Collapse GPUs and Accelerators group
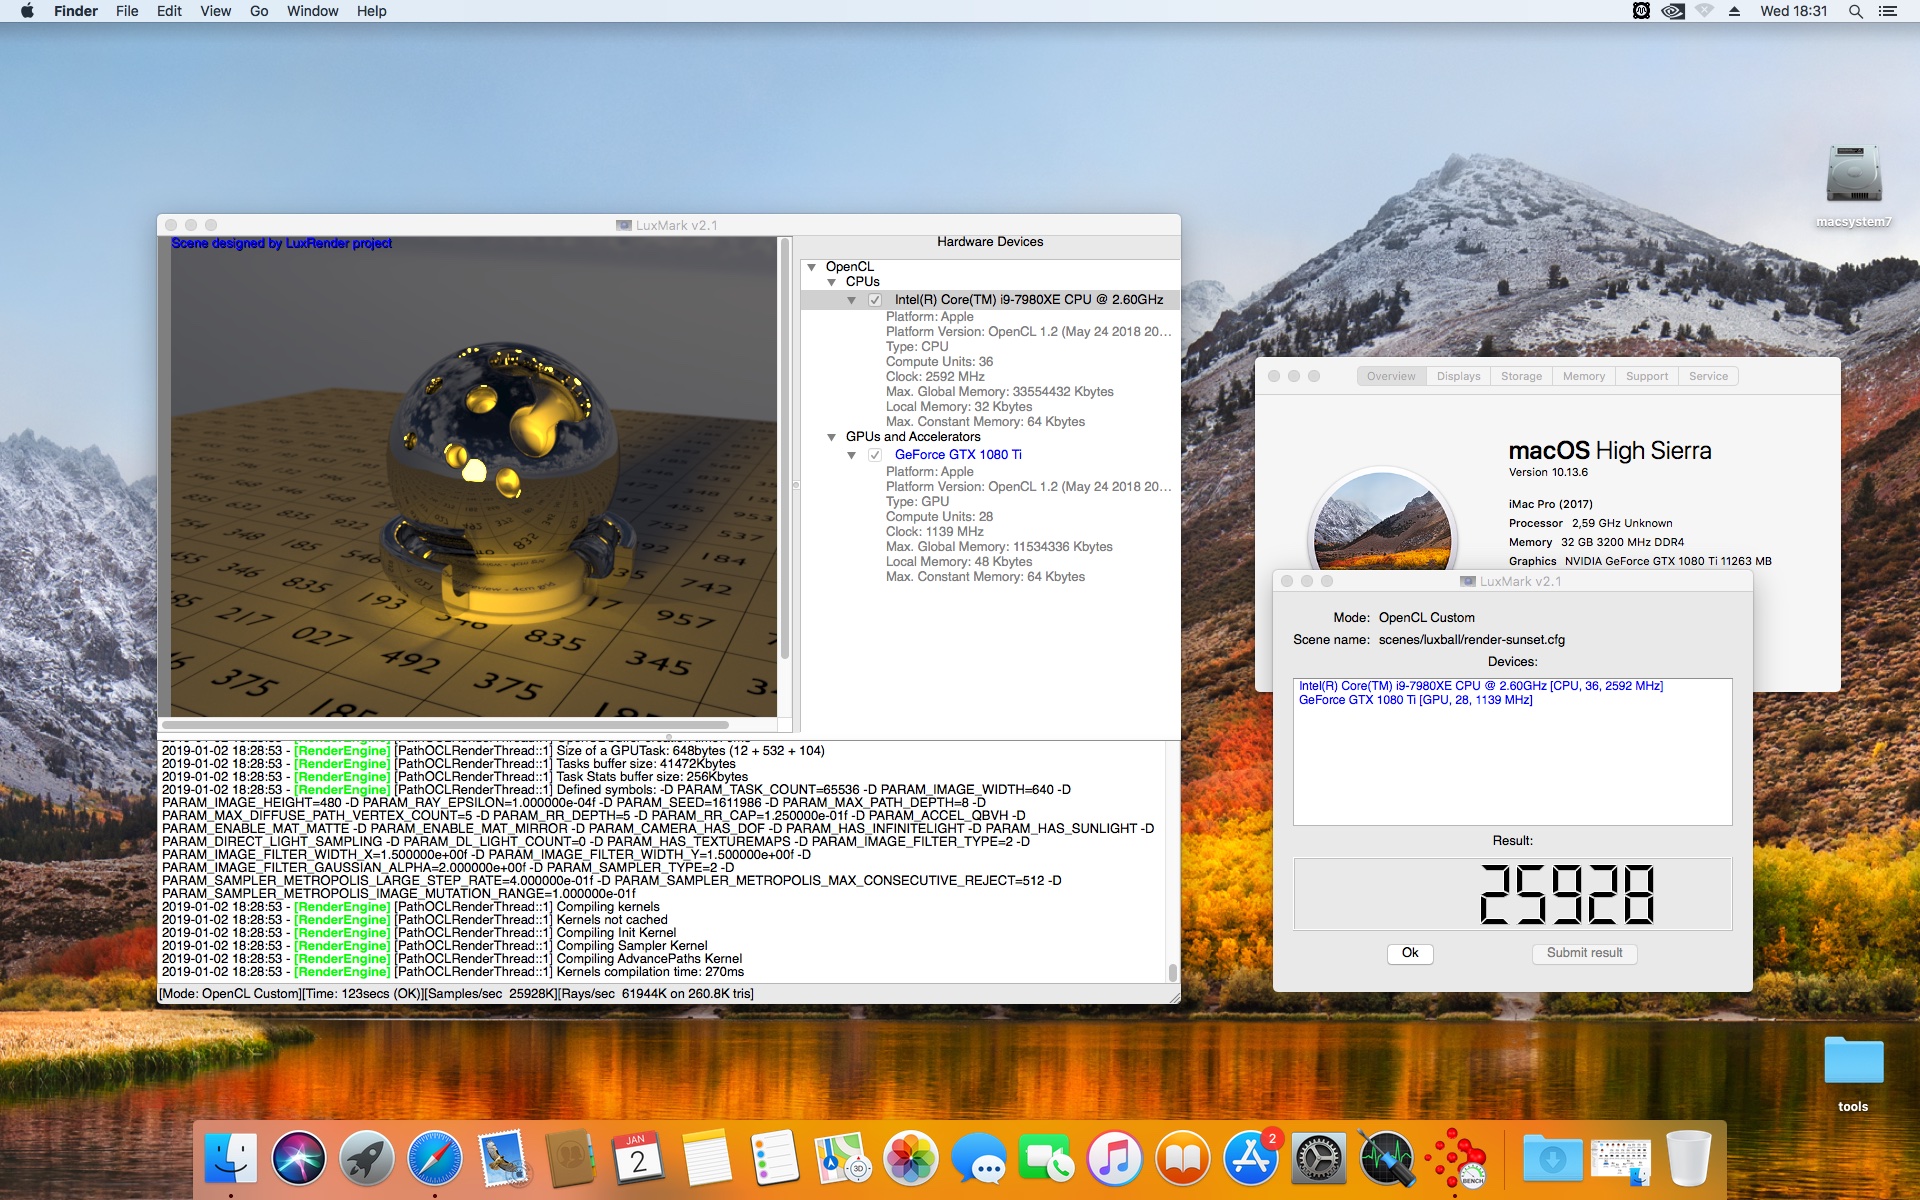This screenshot has height=1200, width=1920. (x=832, y=437)
